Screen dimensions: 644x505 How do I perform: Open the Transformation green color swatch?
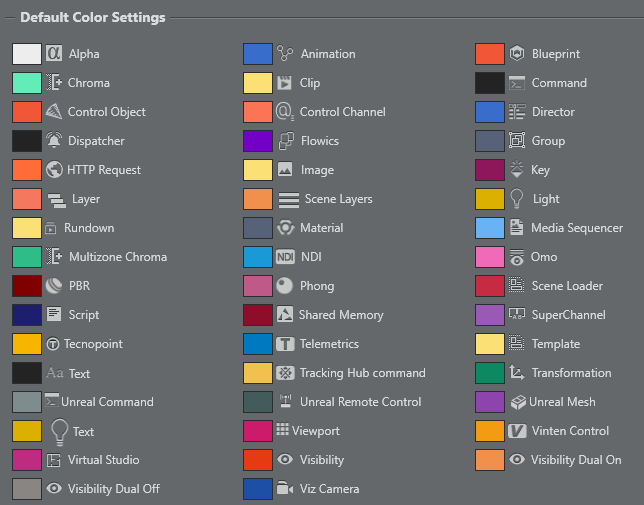pos(490,373)
